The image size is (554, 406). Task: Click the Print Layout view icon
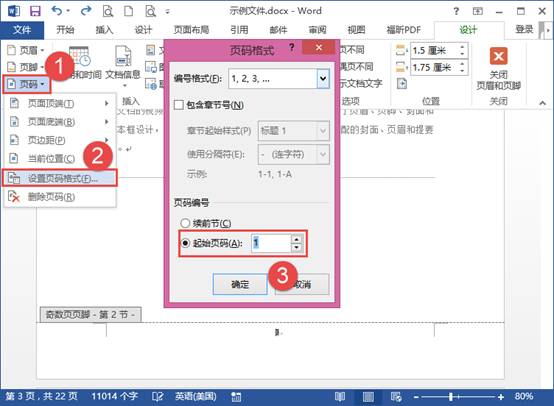pyautogui.click(x=368, y=397)
